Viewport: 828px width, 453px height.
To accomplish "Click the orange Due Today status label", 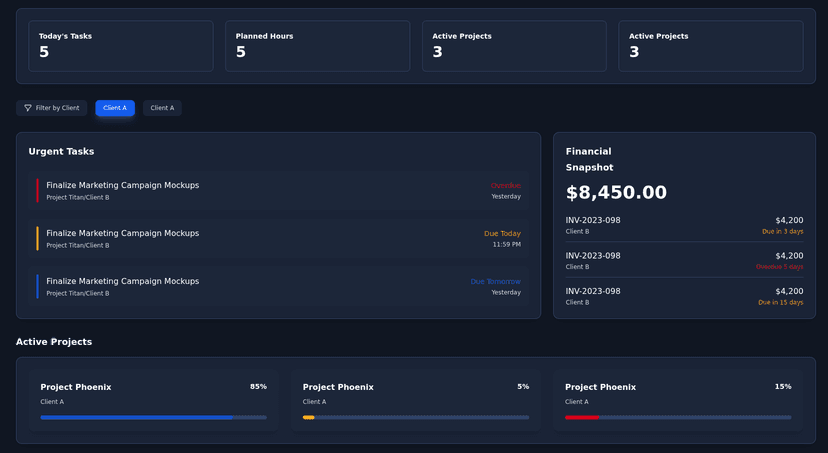I will (x=502, y=233).
